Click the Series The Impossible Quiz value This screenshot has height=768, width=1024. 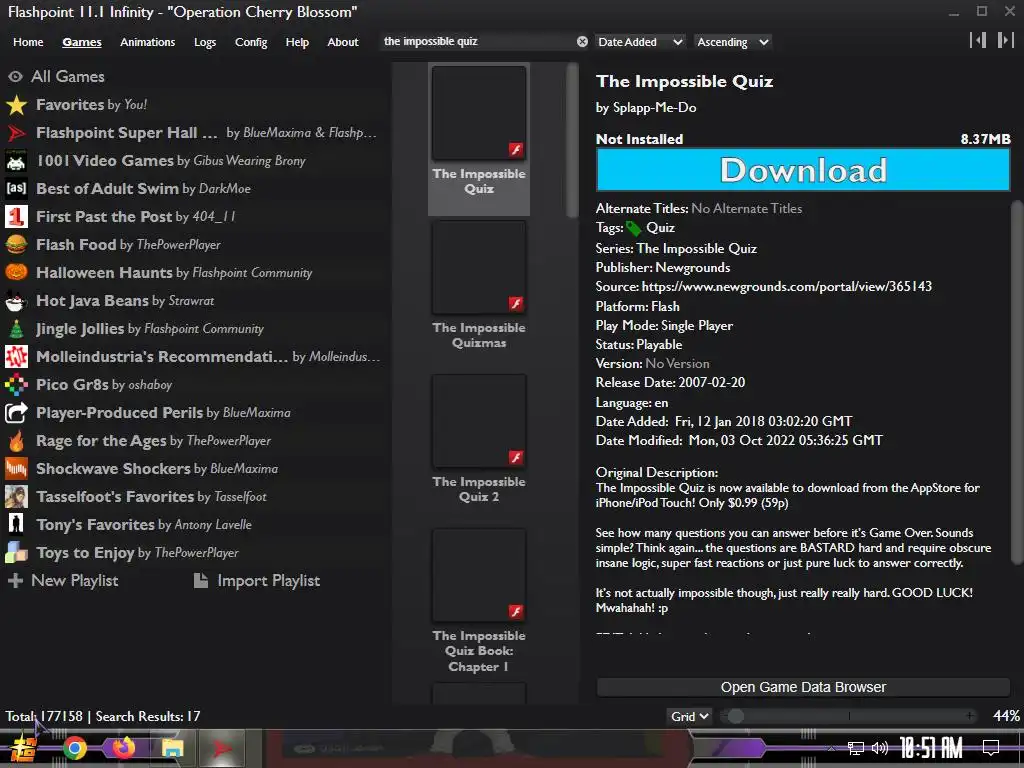(697, 249)
